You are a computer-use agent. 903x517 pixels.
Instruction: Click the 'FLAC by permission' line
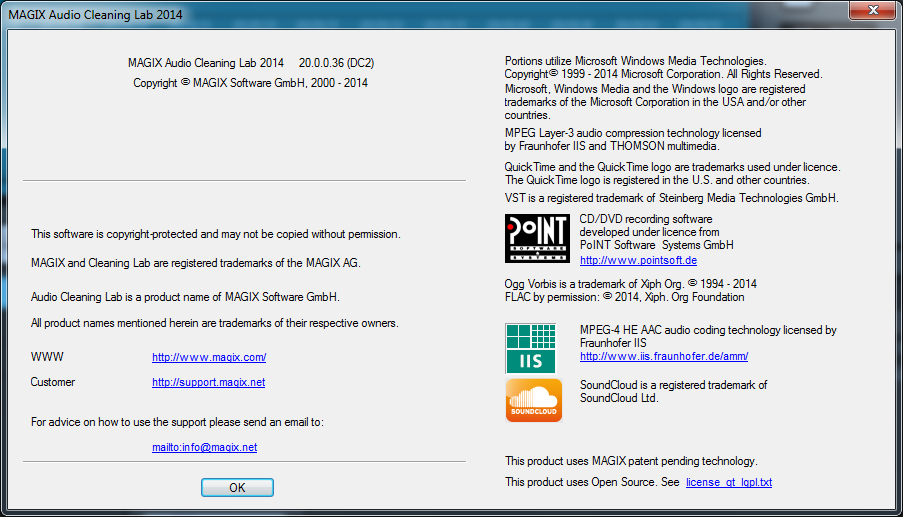tap(624, 297)
